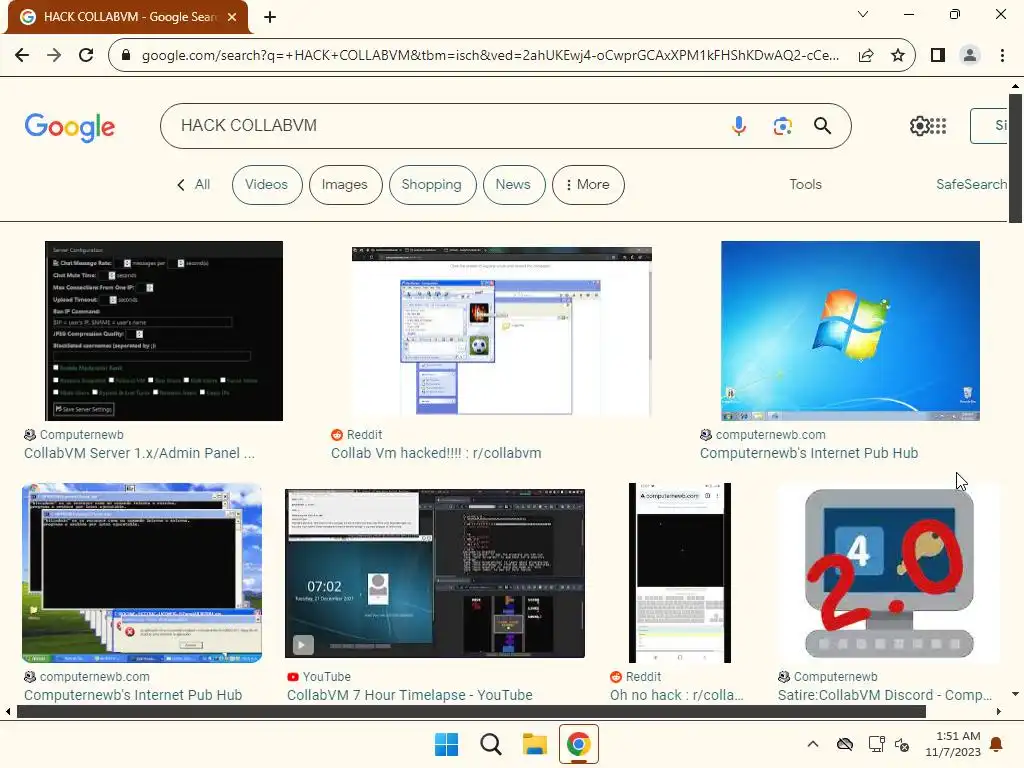1024x768 pixels.
Task: Switch to Shopping results
Action: coord(432,185)
